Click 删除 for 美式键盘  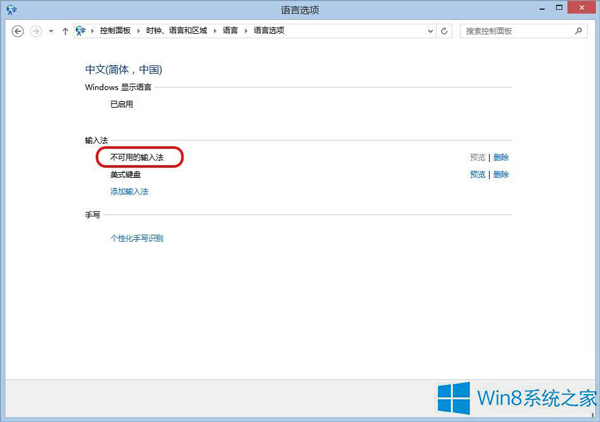pos(501,174)
